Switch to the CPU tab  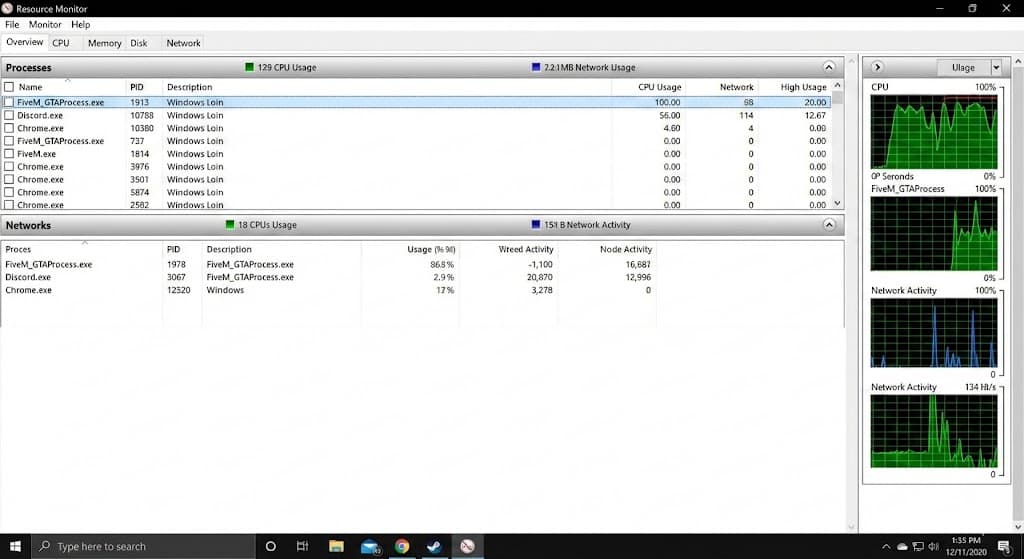click(x=61, y=43)
